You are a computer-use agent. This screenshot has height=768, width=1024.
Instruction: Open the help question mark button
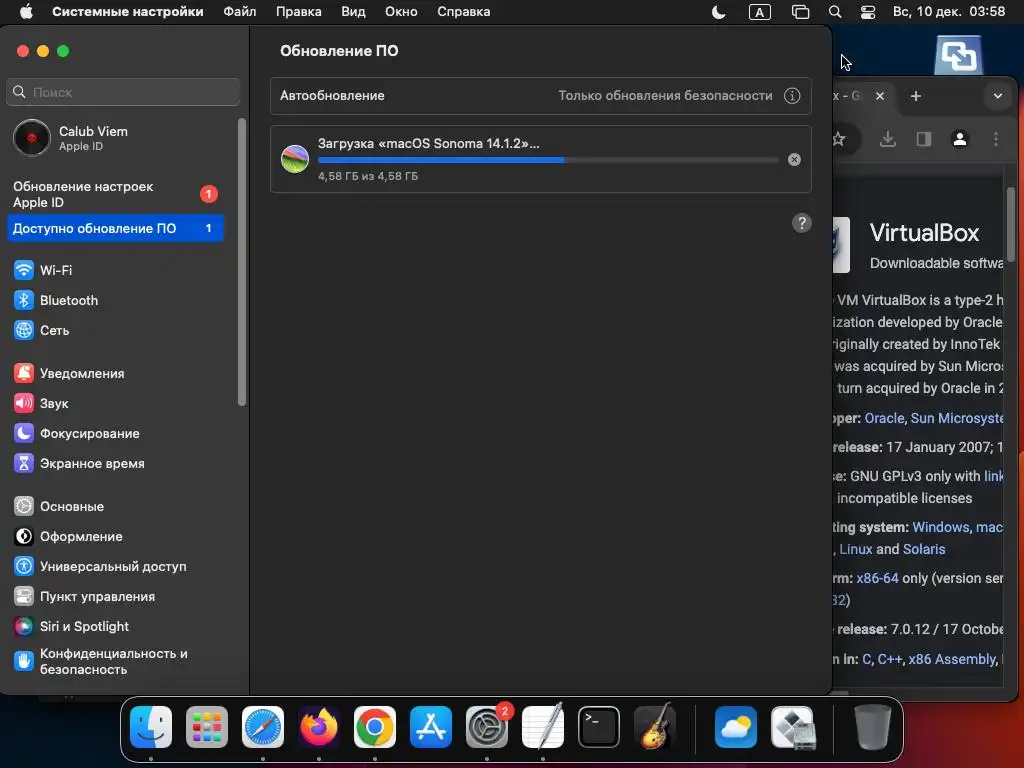(x=801, y=223)
